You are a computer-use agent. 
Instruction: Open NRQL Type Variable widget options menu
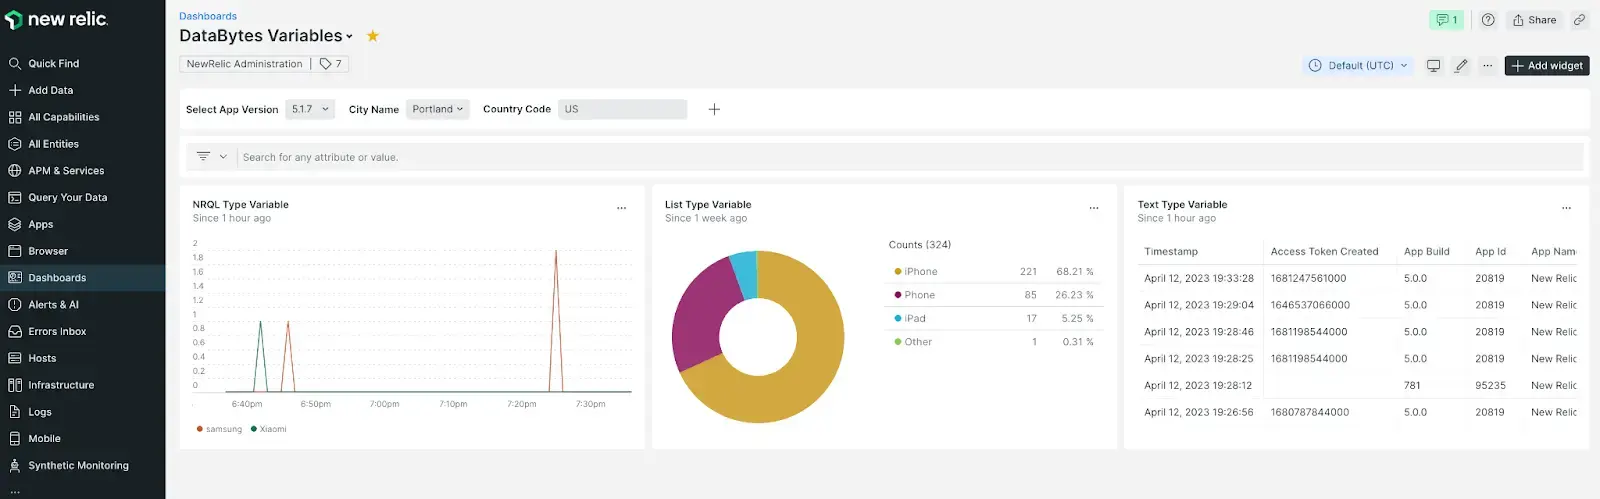click(621, 208)
